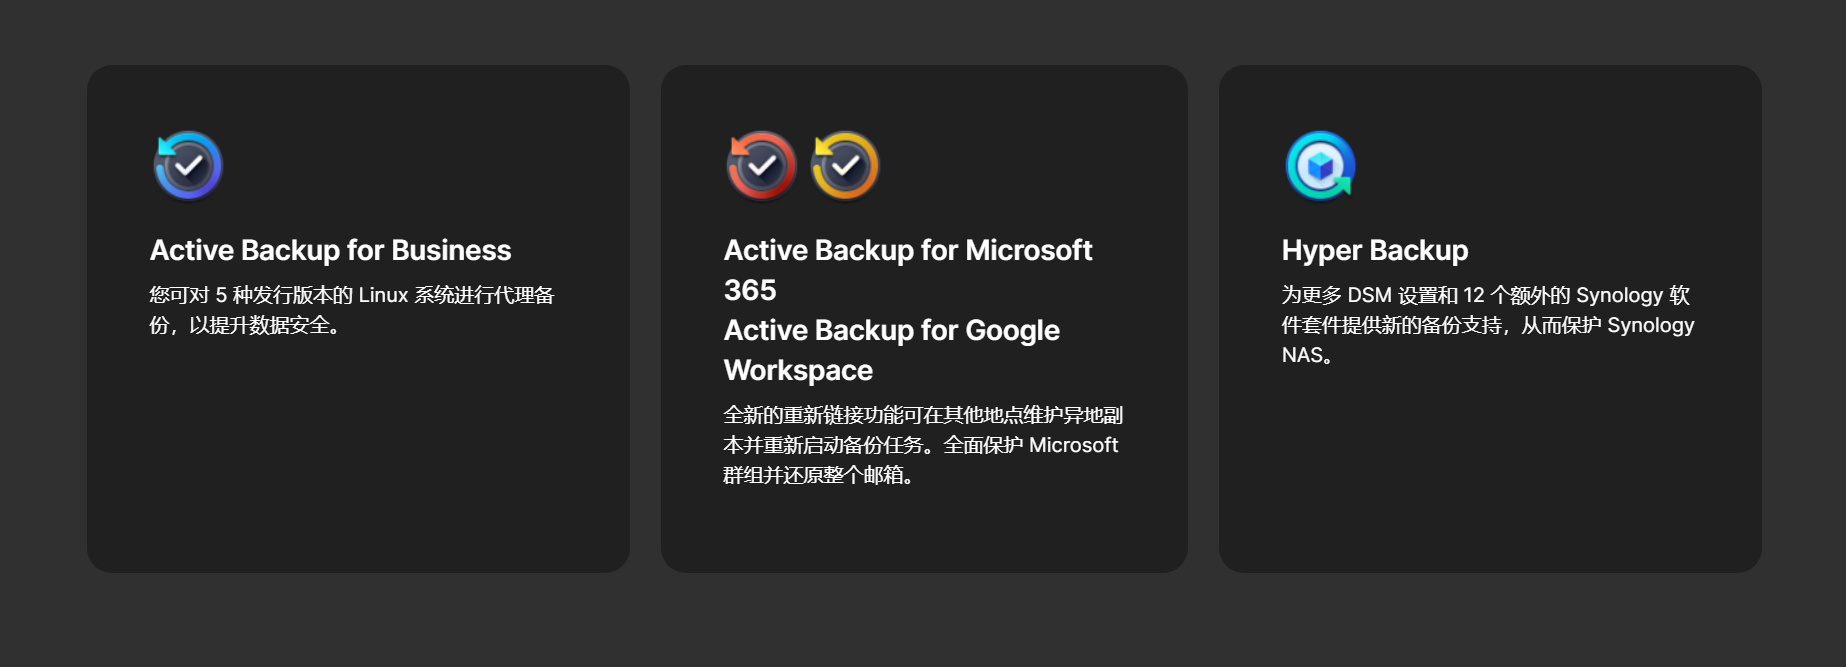
Task: Open the Hyper Backup heading
Action: (x=1374, y=250)
